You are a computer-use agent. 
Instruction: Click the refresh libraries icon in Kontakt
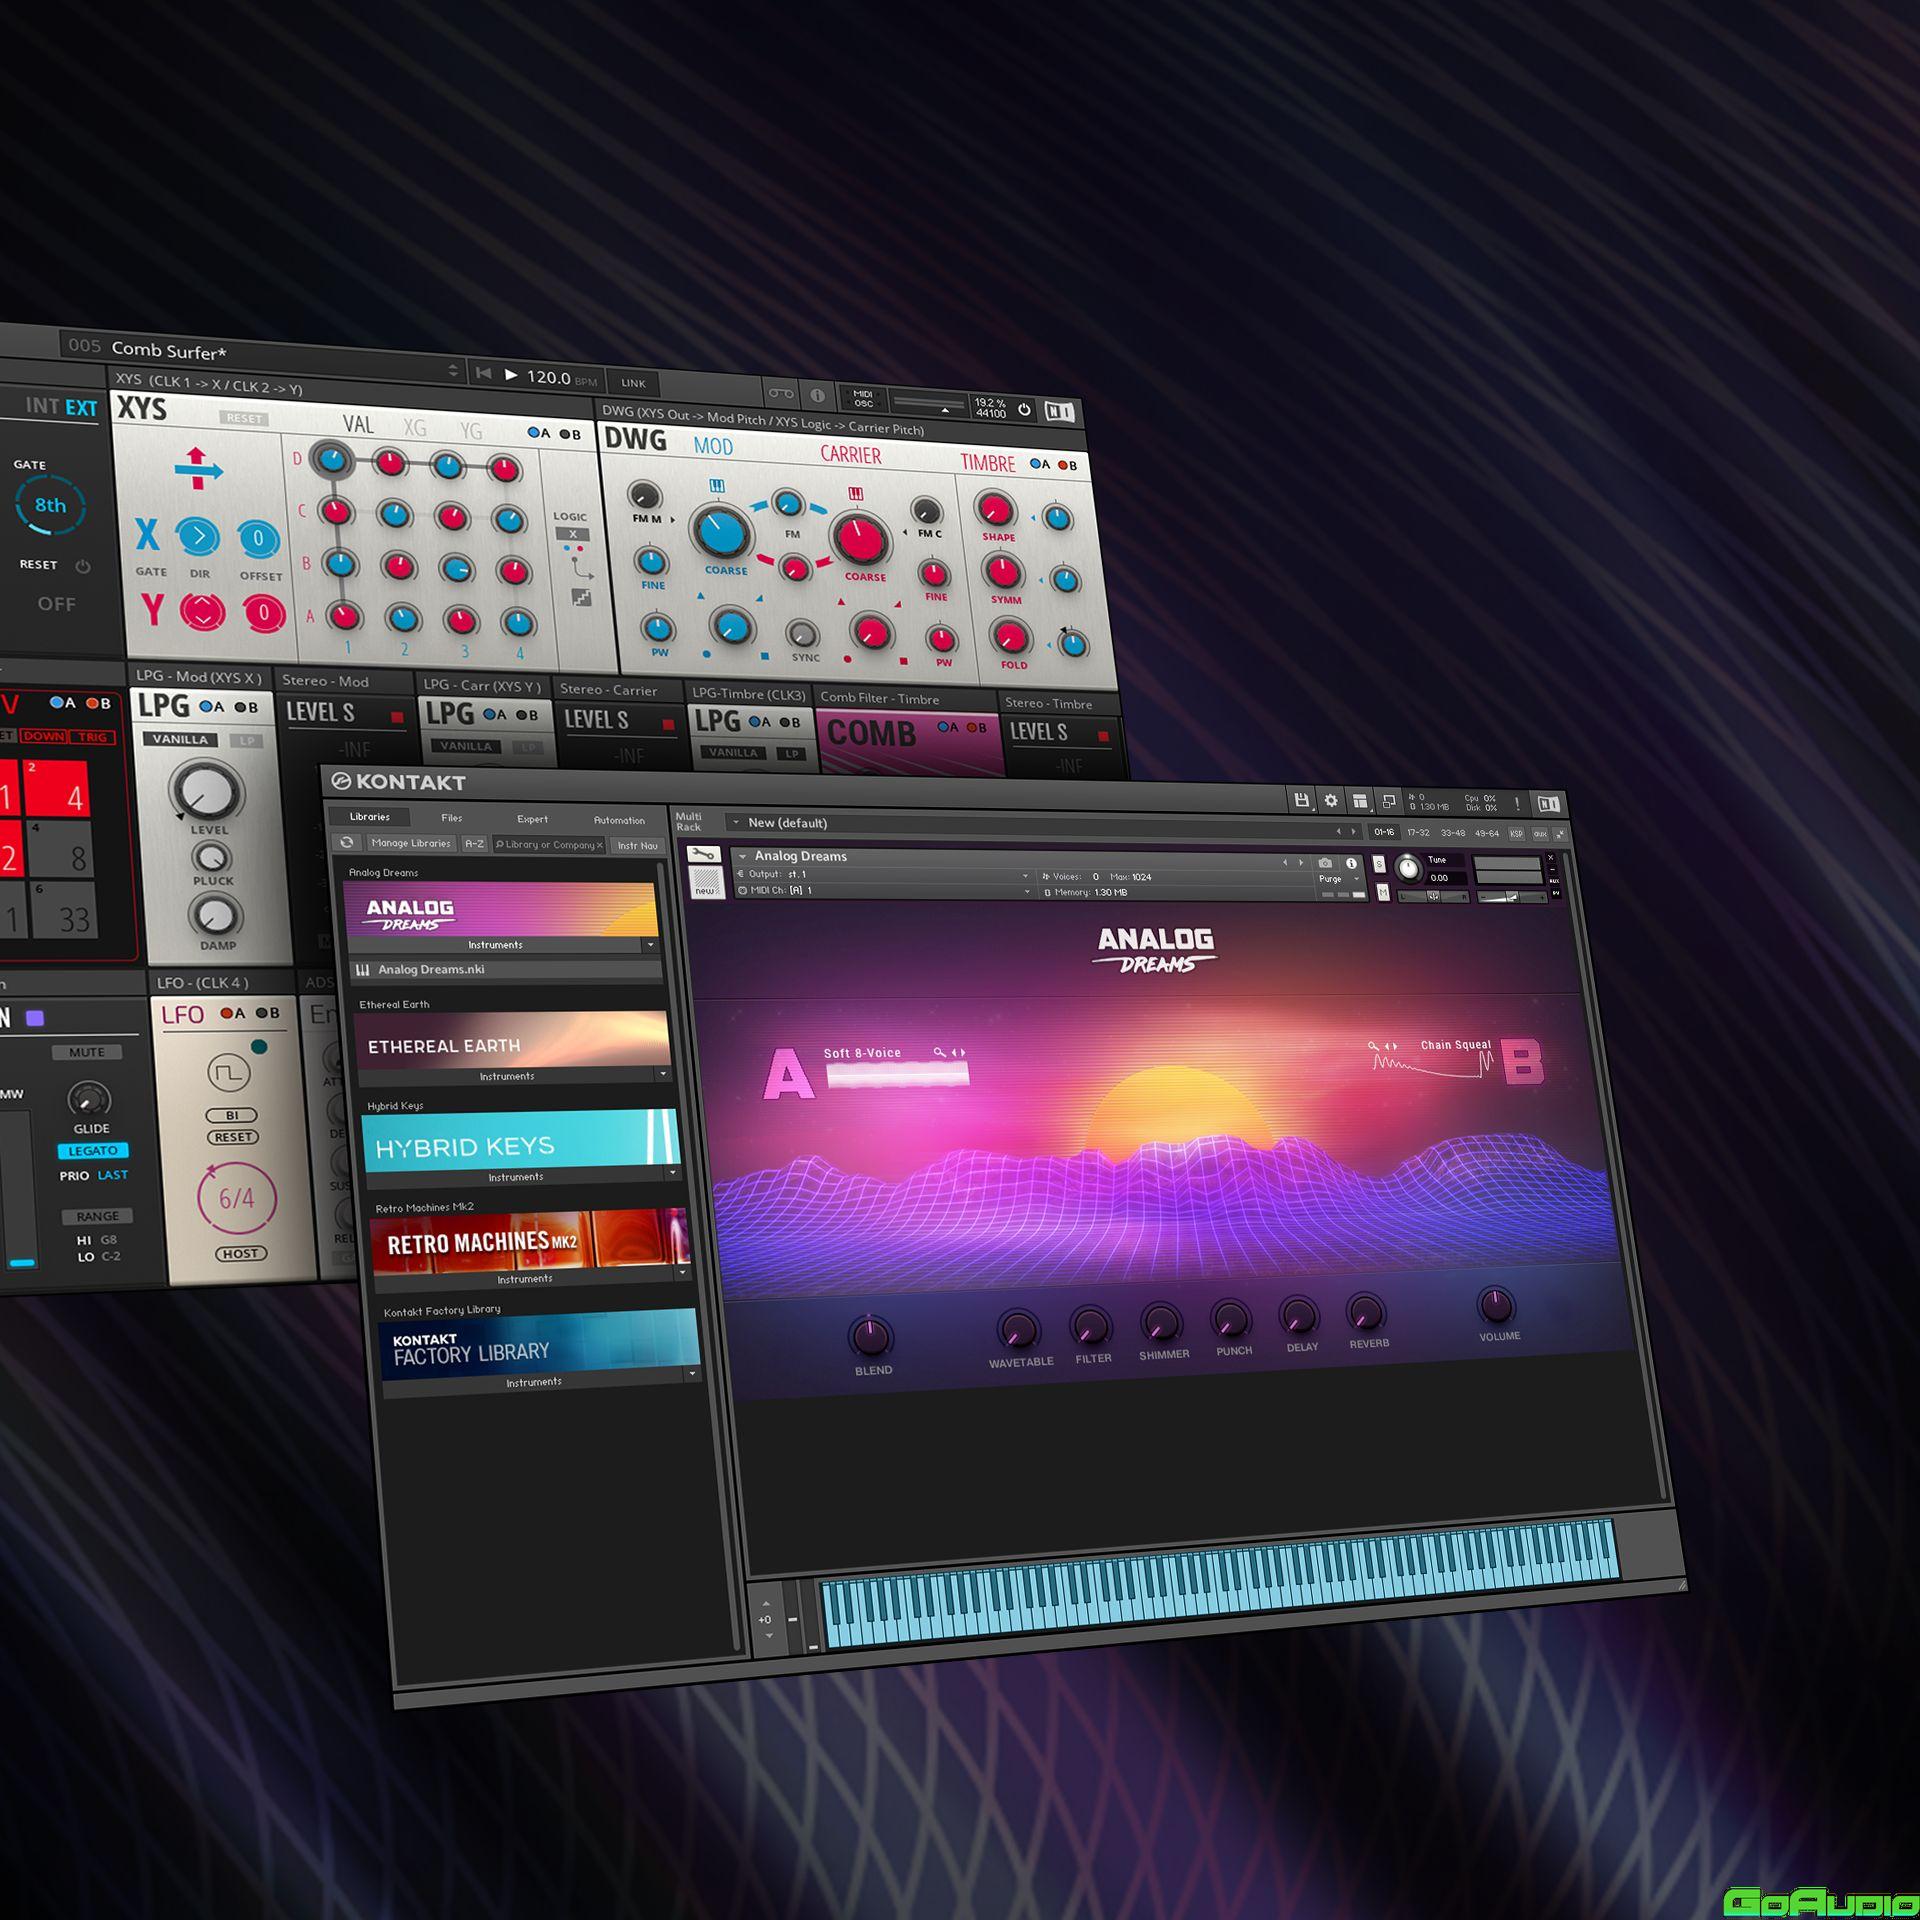[346, 843]
